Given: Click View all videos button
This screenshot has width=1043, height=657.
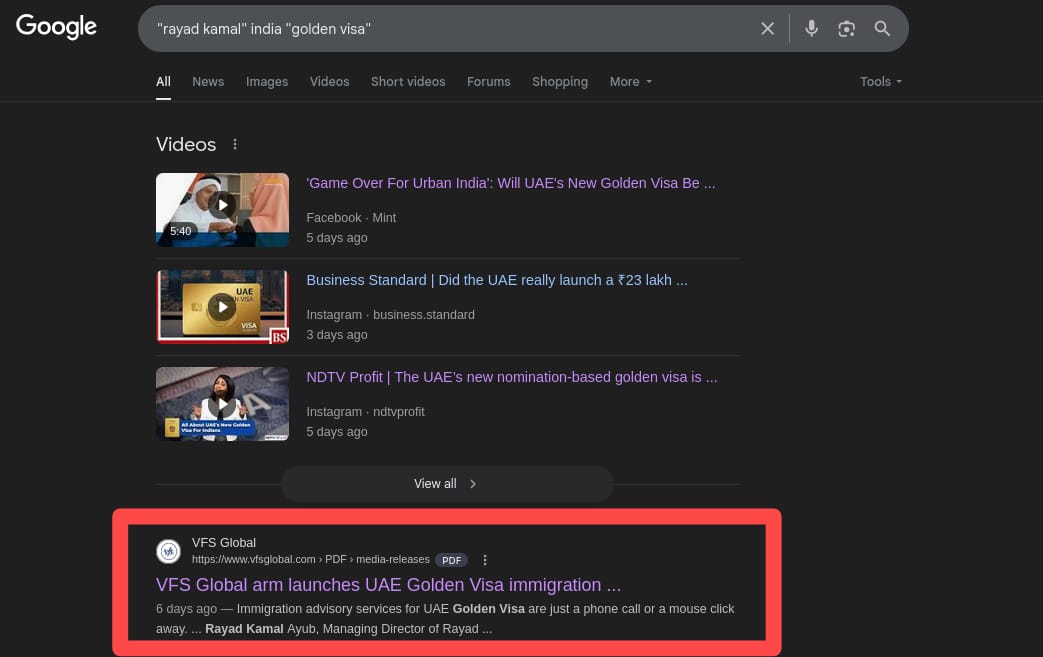Looking at the screenshot, I should click(447, 484).
